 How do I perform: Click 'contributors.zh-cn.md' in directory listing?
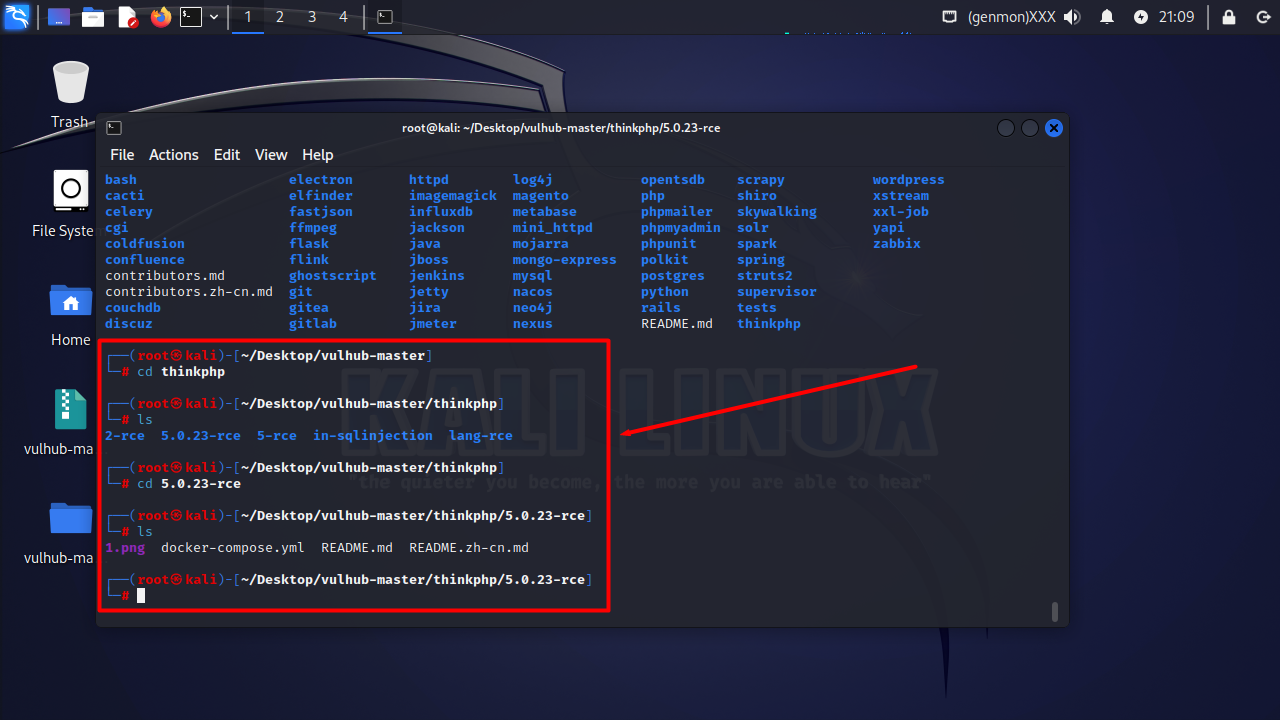(189, 291)
